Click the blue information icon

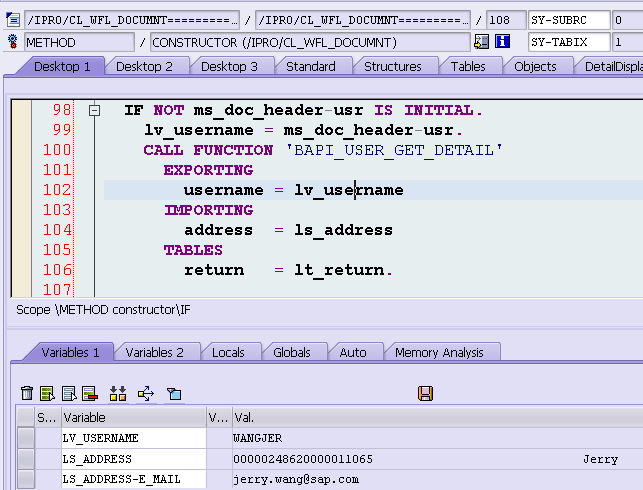[502, 41]
